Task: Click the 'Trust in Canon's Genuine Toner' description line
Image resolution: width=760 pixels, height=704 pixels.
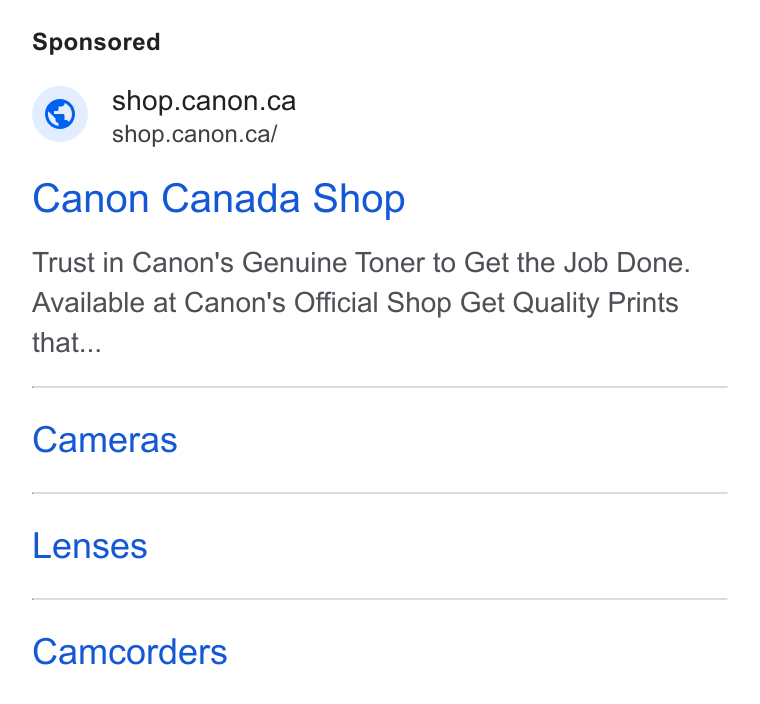Action: (x=361, y=263)
